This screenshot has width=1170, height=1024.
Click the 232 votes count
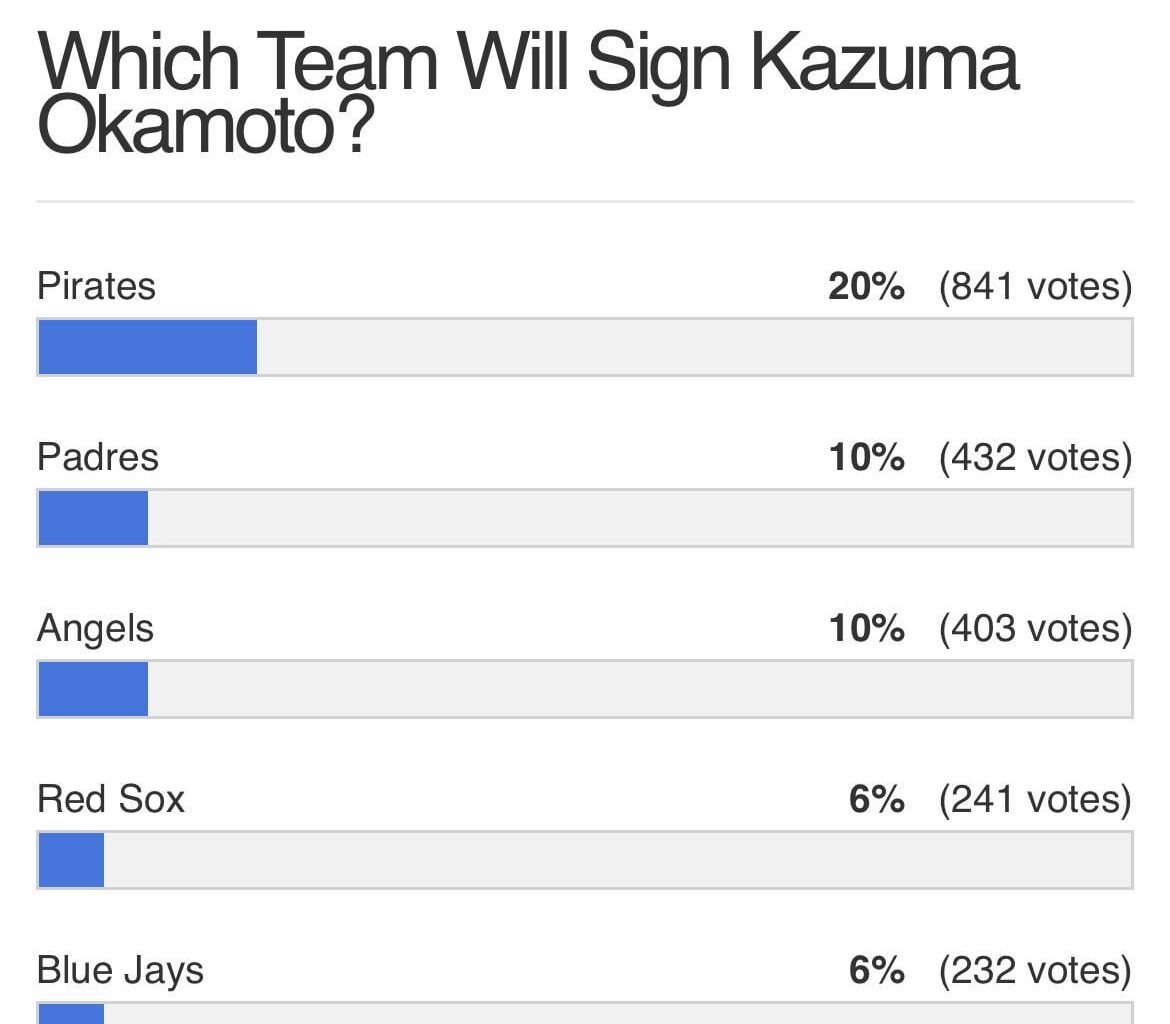point(1035,970)
